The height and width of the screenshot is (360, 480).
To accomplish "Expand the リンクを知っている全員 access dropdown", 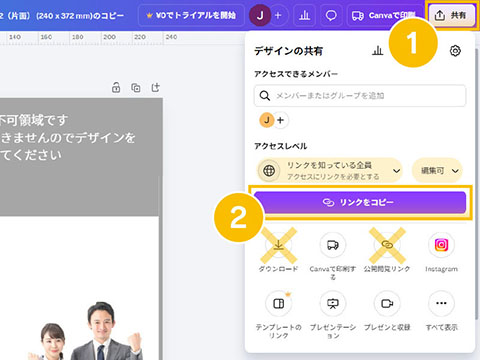I will 329,171.
